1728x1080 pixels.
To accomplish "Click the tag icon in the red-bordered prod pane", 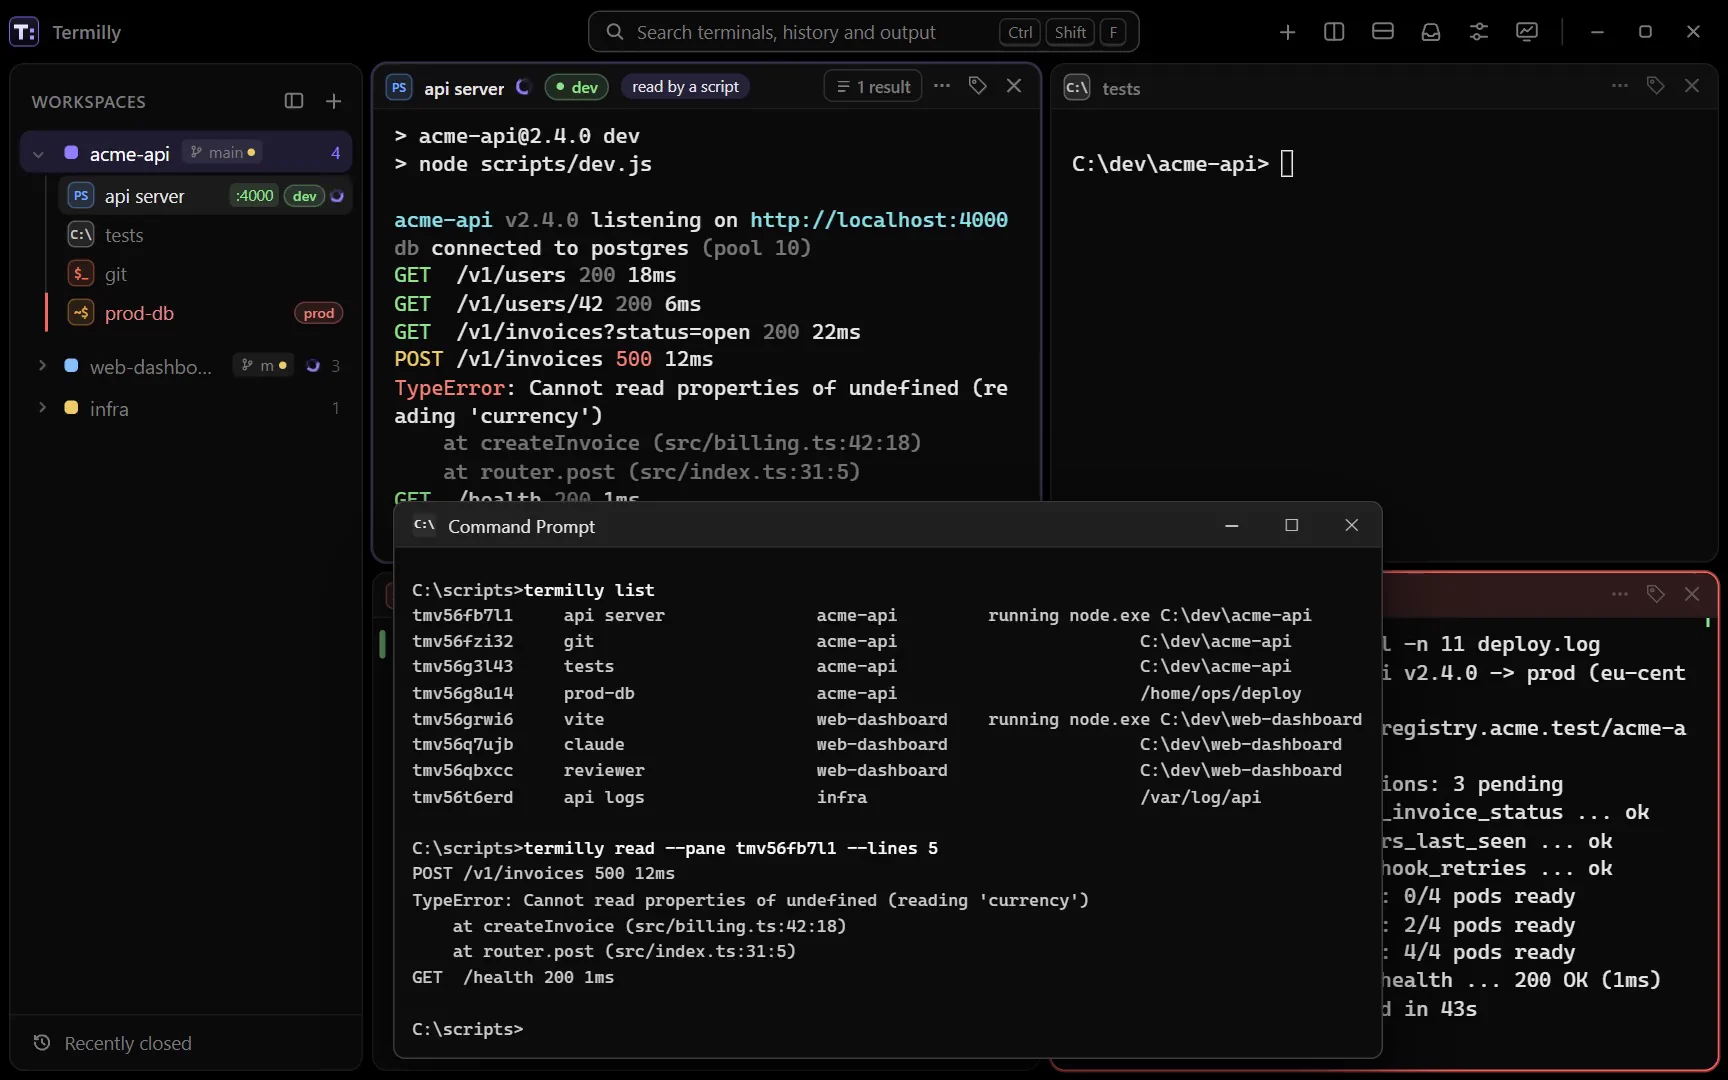I will [x=1656, y=594].
